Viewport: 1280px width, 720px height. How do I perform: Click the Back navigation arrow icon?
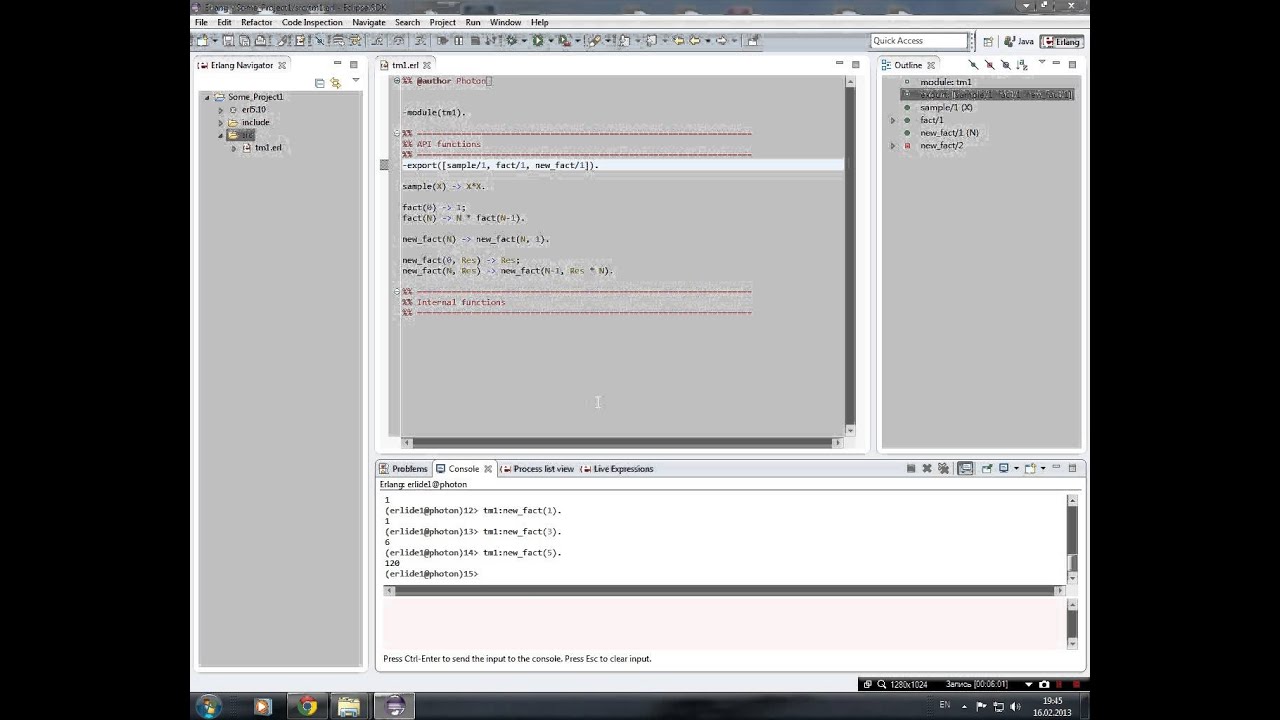(694, 41)
